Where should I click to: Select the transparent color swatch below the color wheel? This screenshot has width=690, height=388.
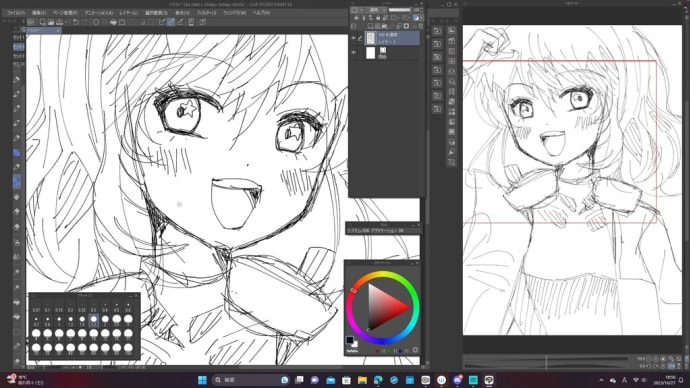pos(352,351)
